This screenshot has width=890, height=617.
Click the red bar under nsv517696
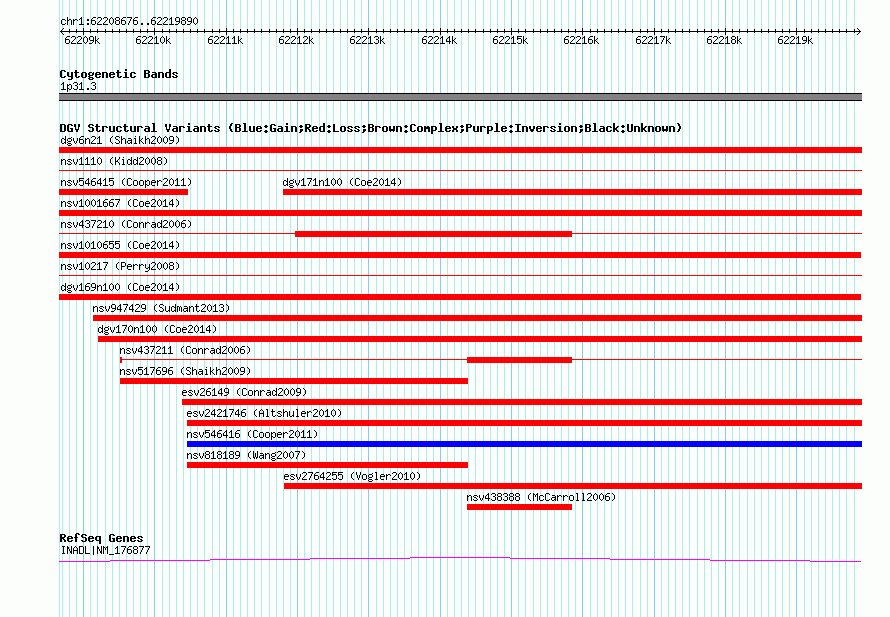pyautogui.click(x=294, y=381)
